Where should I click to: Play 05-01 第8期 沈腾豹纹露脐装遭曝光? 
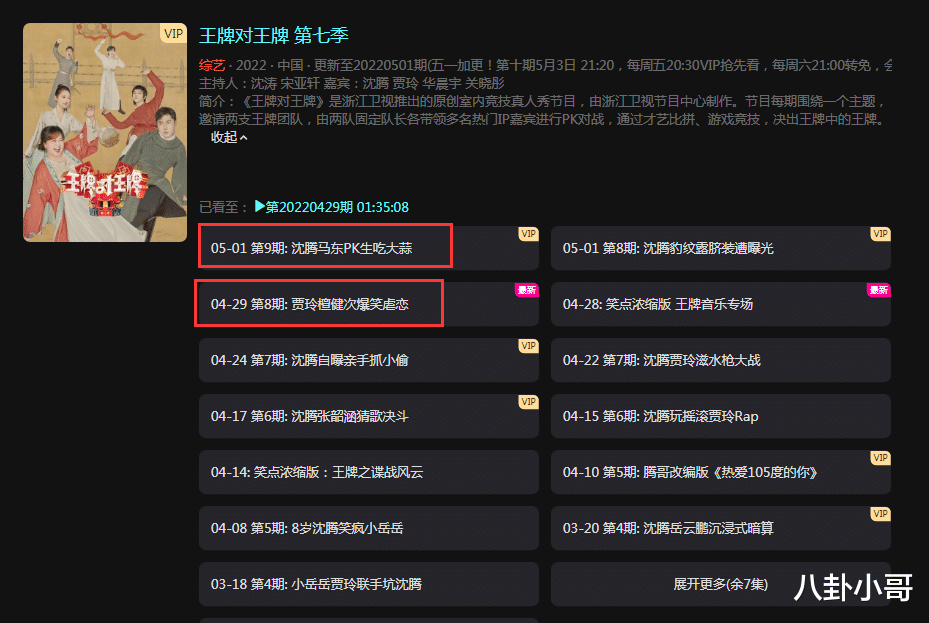[x=720, y=248]
